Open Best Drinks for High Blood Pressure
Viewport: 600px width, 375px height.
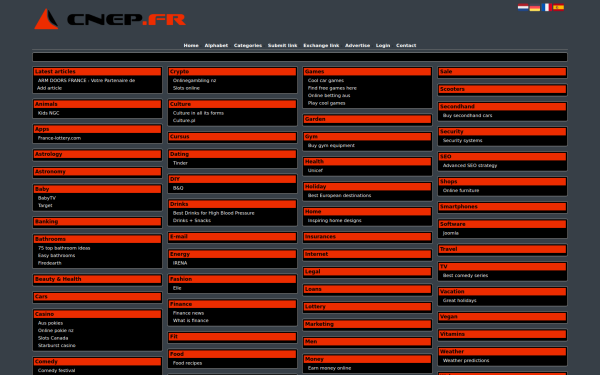click(214, 213)
